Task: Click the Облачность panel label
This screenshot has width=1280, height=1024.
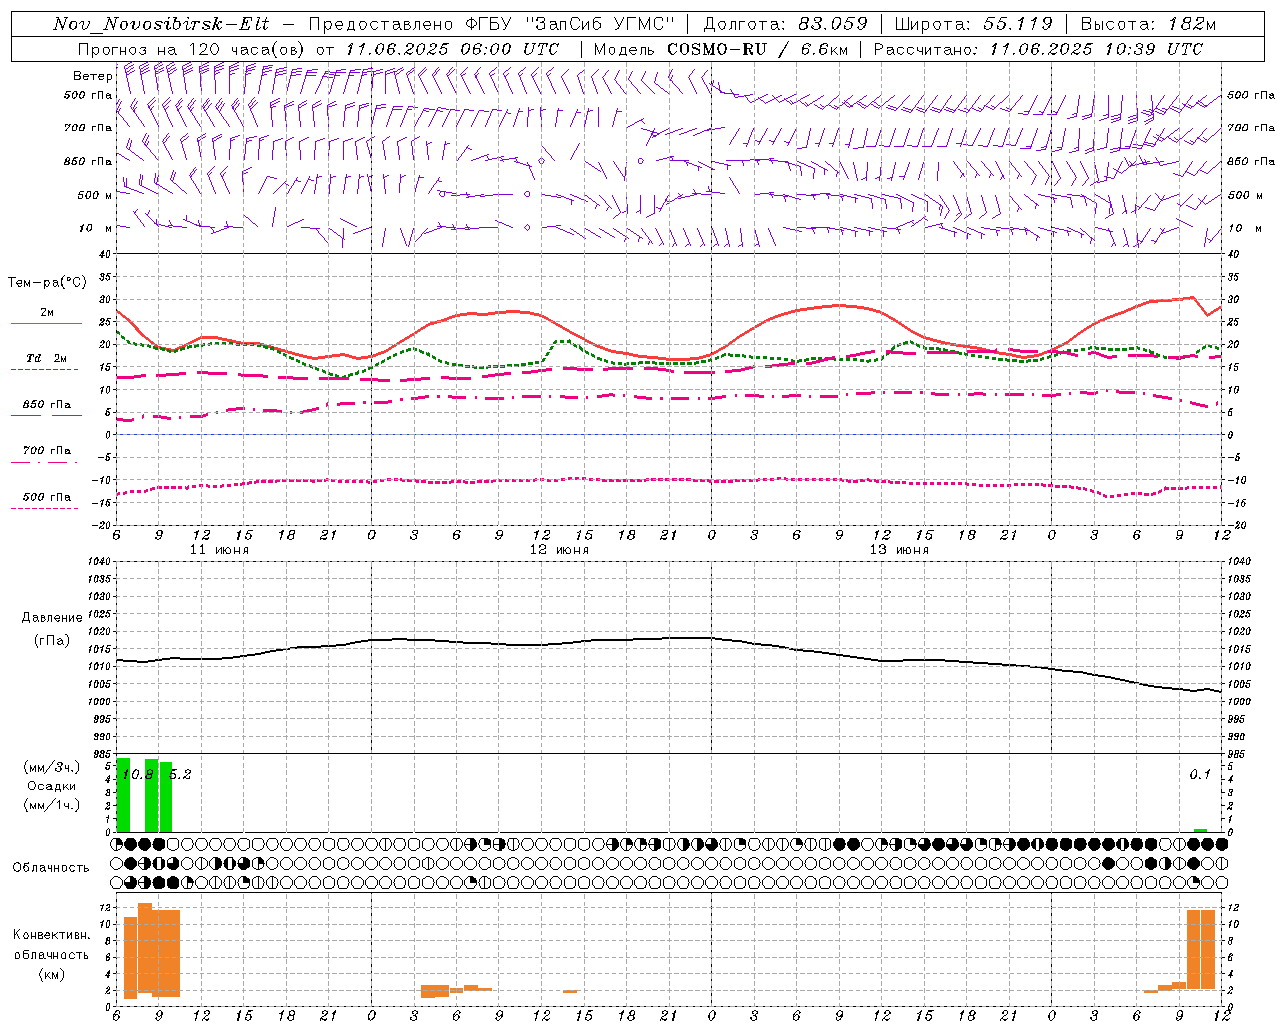Action: [51, 868]
